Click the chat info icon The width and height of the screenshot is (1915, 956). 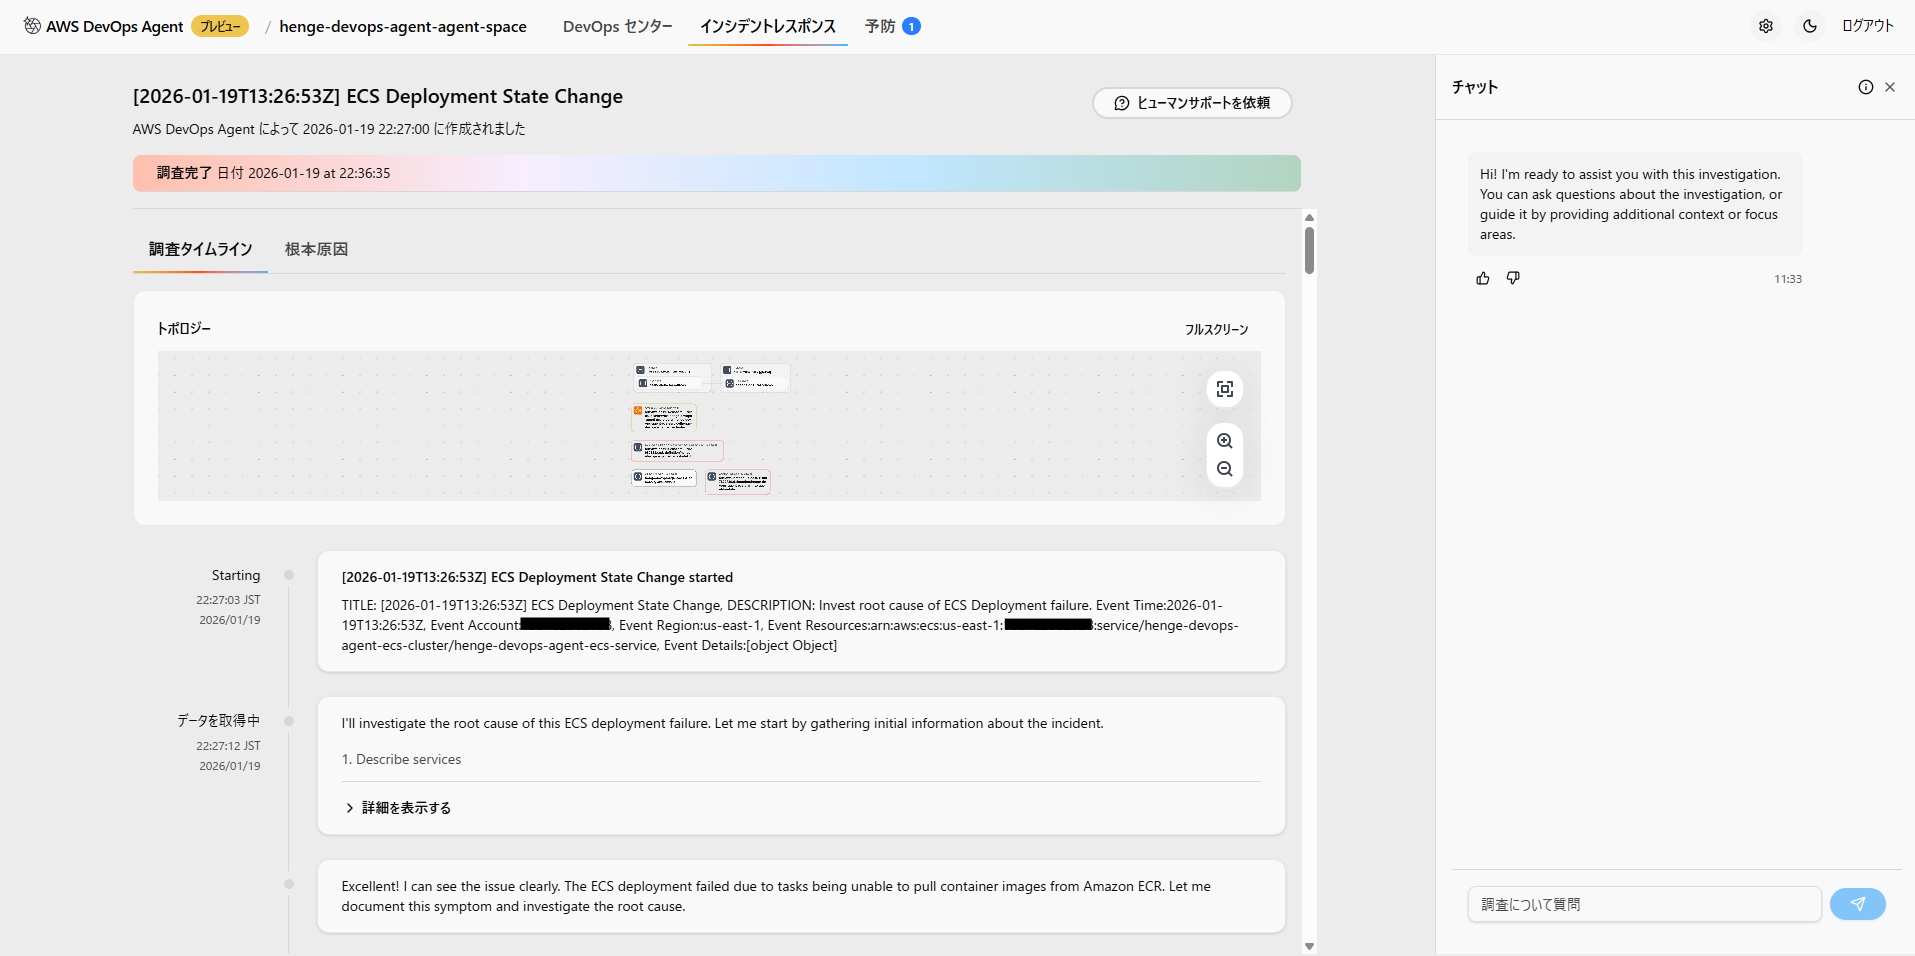(x=1866, y=87)
